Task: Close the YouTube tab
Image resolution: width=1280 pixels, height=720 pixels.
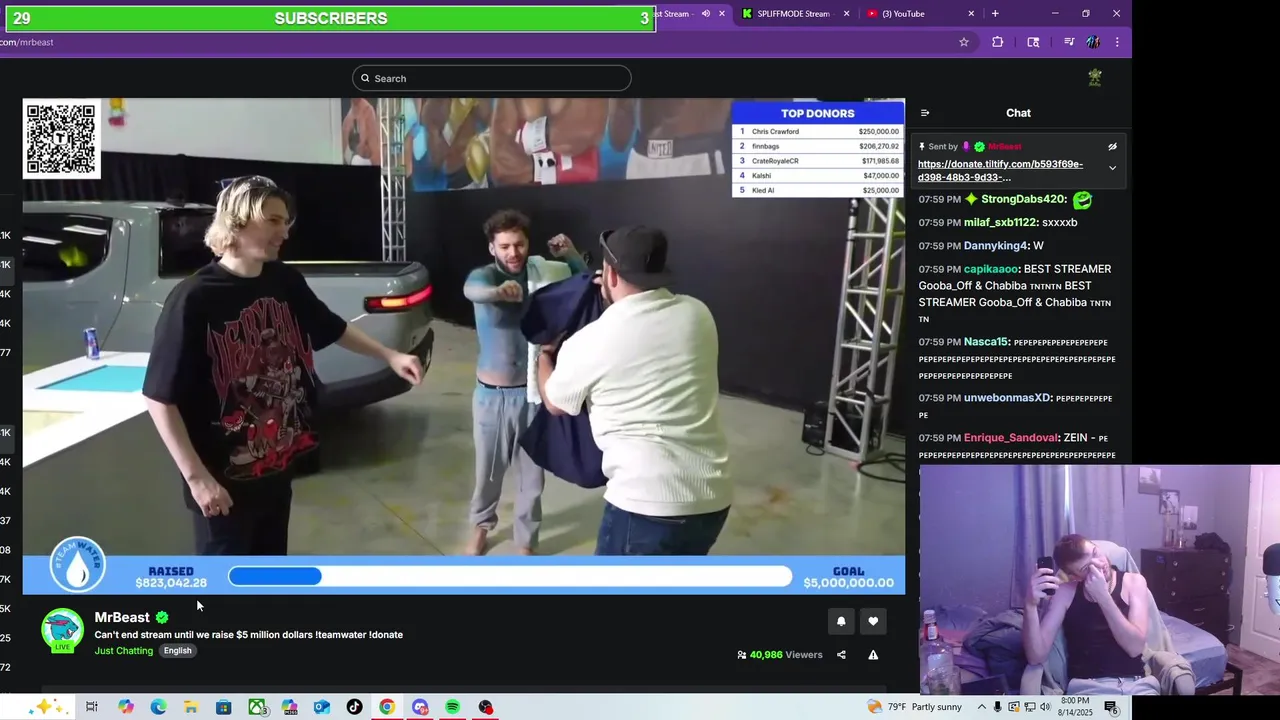Action: coord(971,14)
